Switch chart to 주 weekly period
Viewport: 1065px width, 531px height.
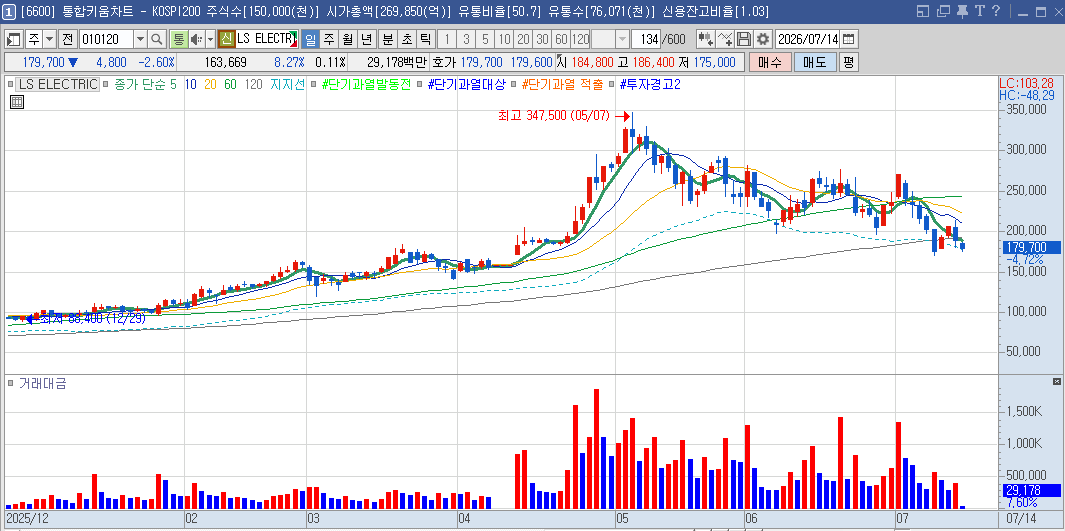329,39
